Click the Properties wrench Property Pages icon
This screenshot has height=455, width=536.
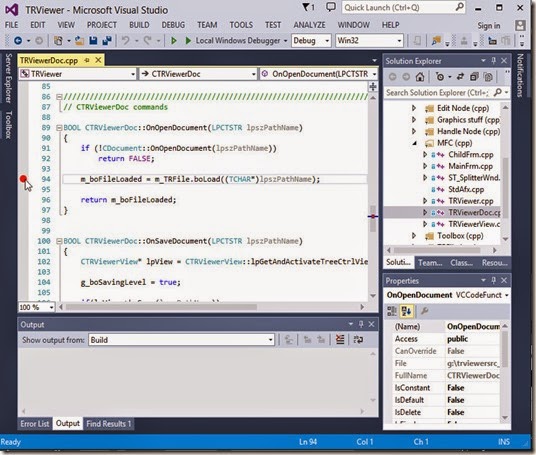(424, 311)
